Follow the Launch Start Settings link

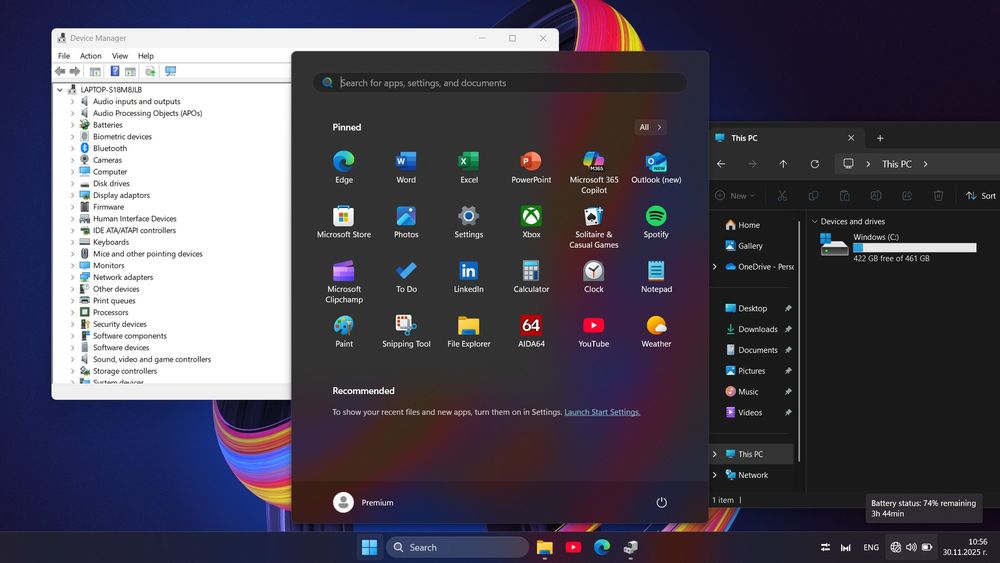pos(602,412)
